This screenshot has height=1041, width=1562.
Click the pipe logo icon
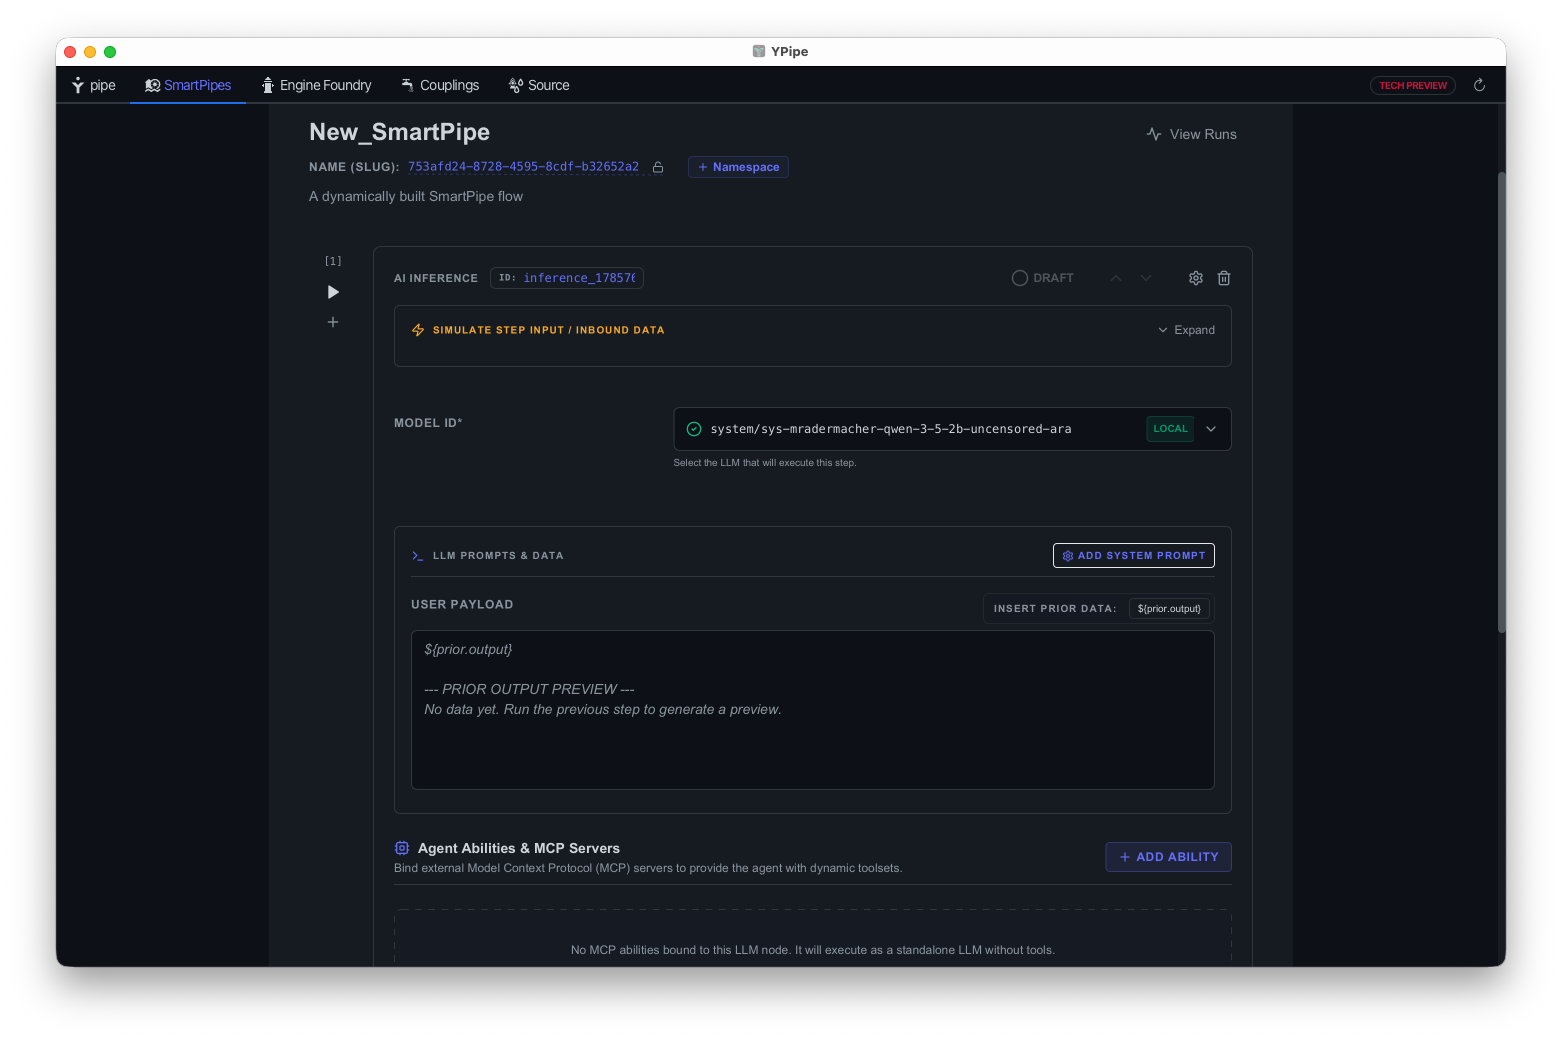(78, 85)
